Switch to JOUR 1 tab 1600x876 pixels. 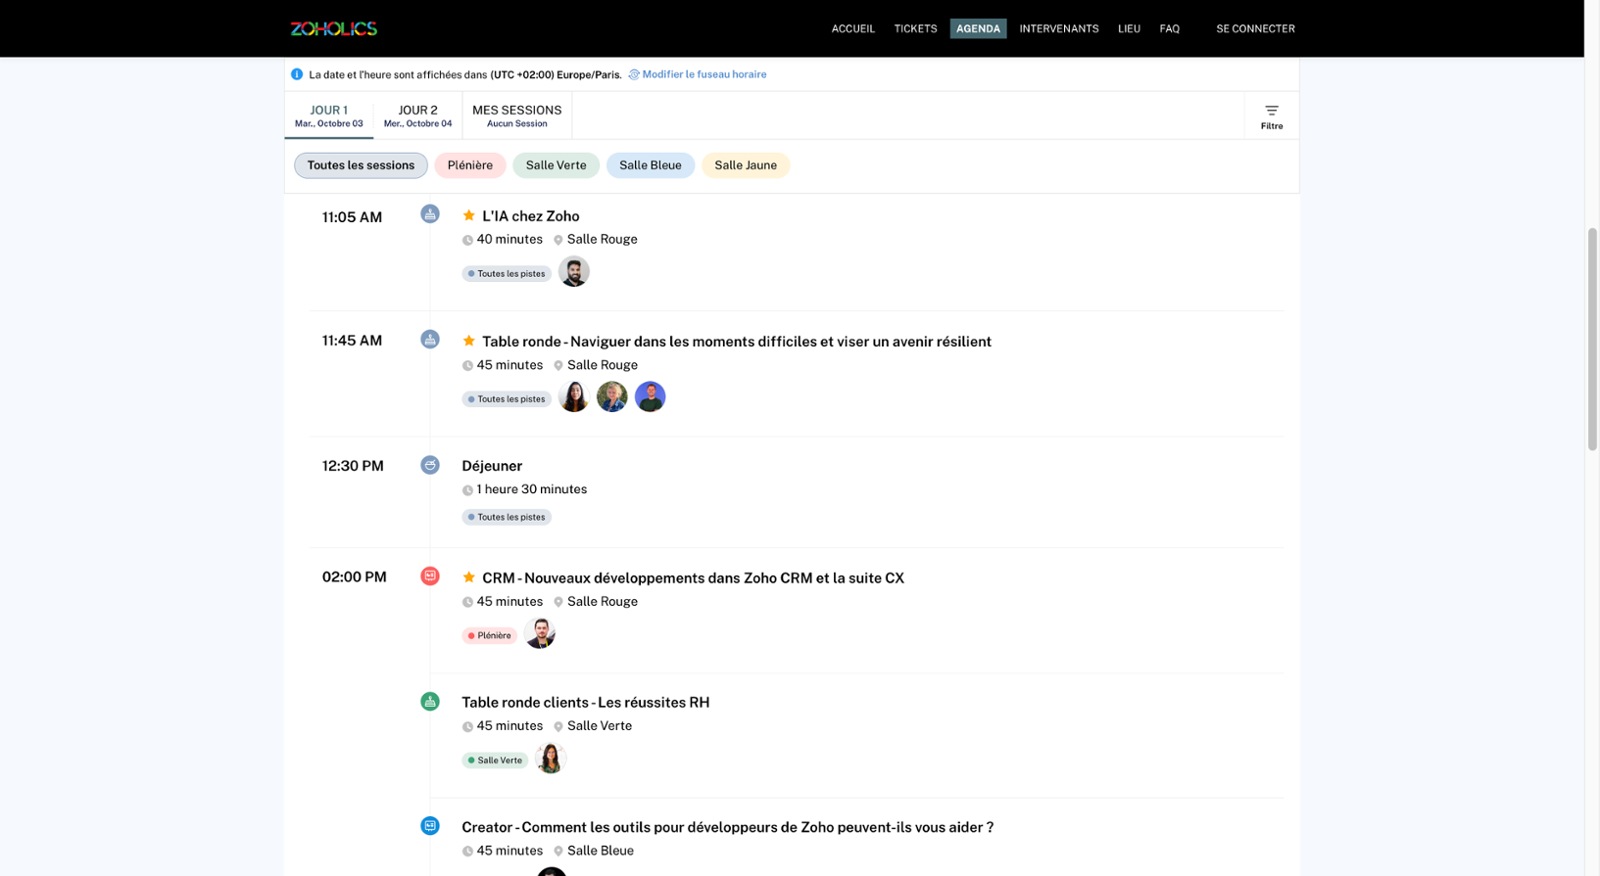click(329, 116)
